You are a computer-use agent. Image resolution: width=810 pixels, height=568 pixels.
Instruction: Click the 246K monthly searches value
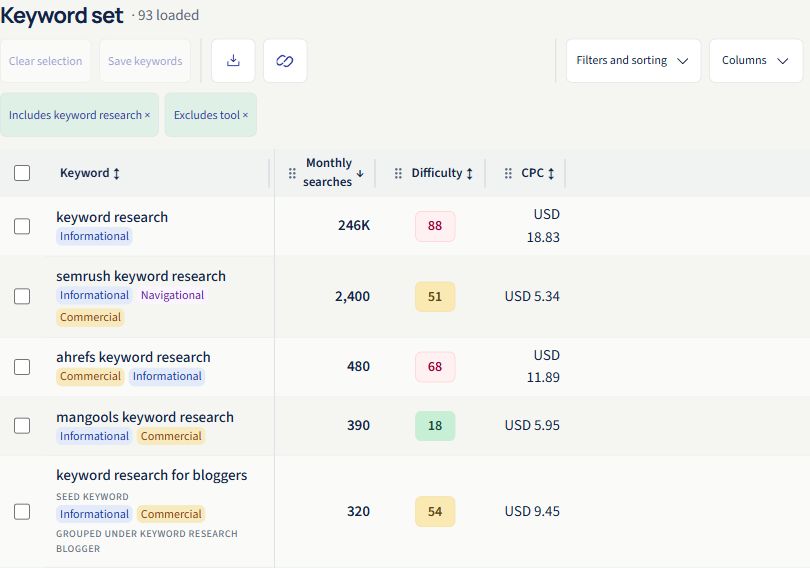(x=354, y=226)
